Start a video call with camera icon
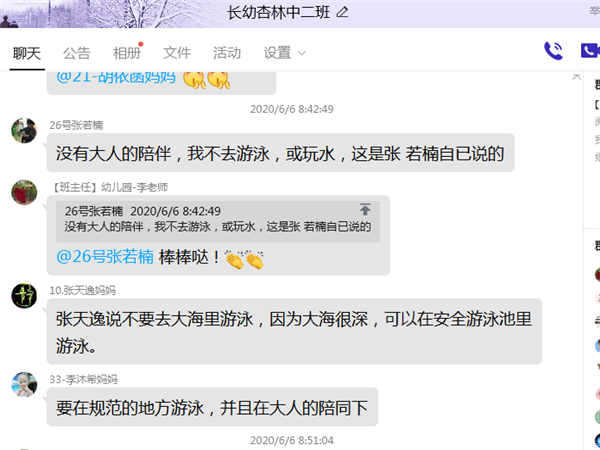The image size is (600, 450). coord(590,51)
